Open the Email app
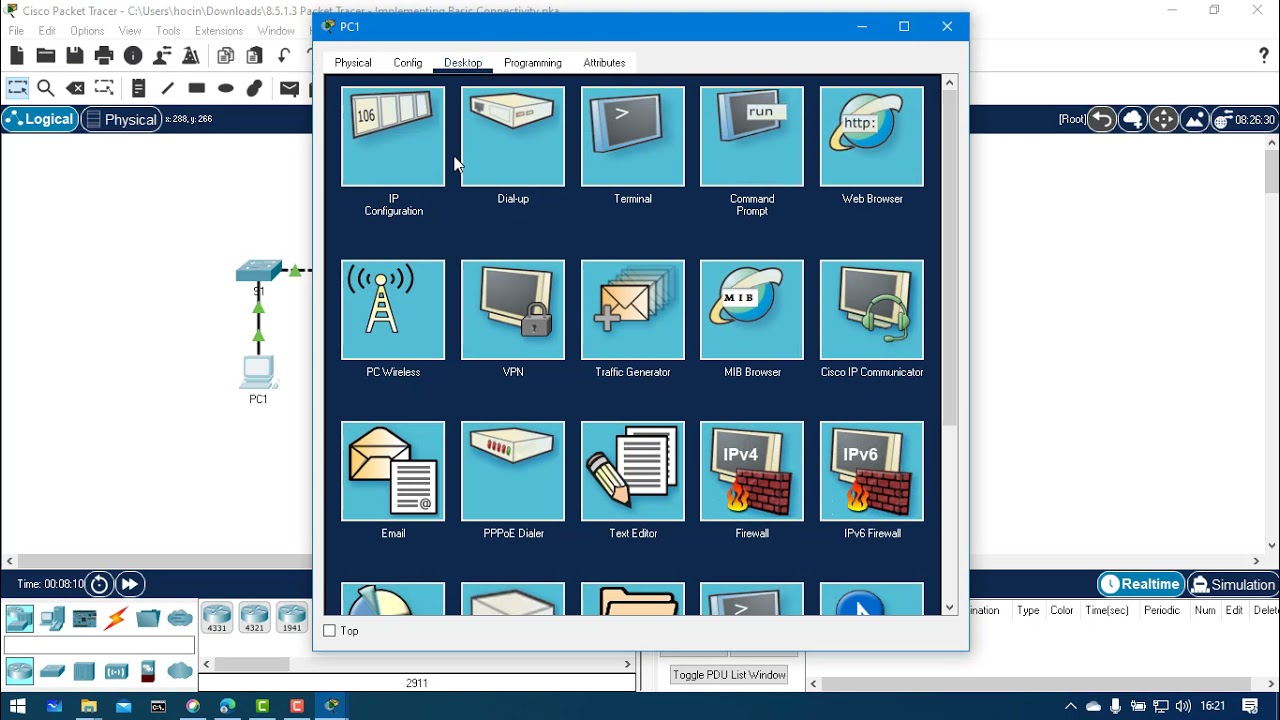Image resolution: width=1280 pixels, height=720 pixels. point(393,471)
